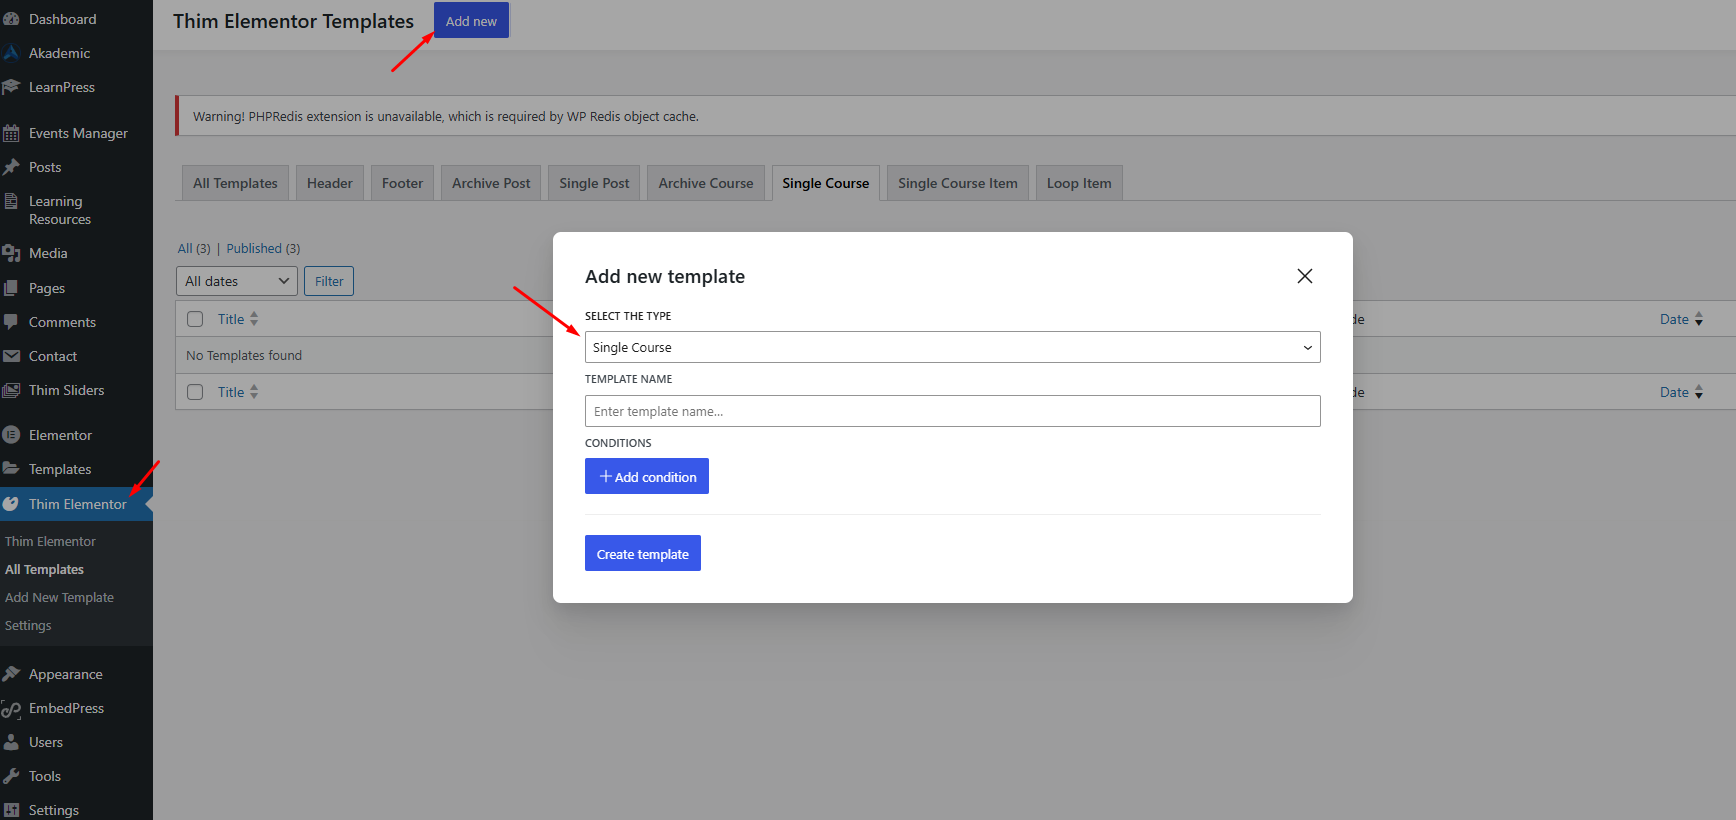Image resolution: width=1736 pixels, height=820 pixels.
Task: Click the Media icon in the sidebar
Action: [11, 253]
